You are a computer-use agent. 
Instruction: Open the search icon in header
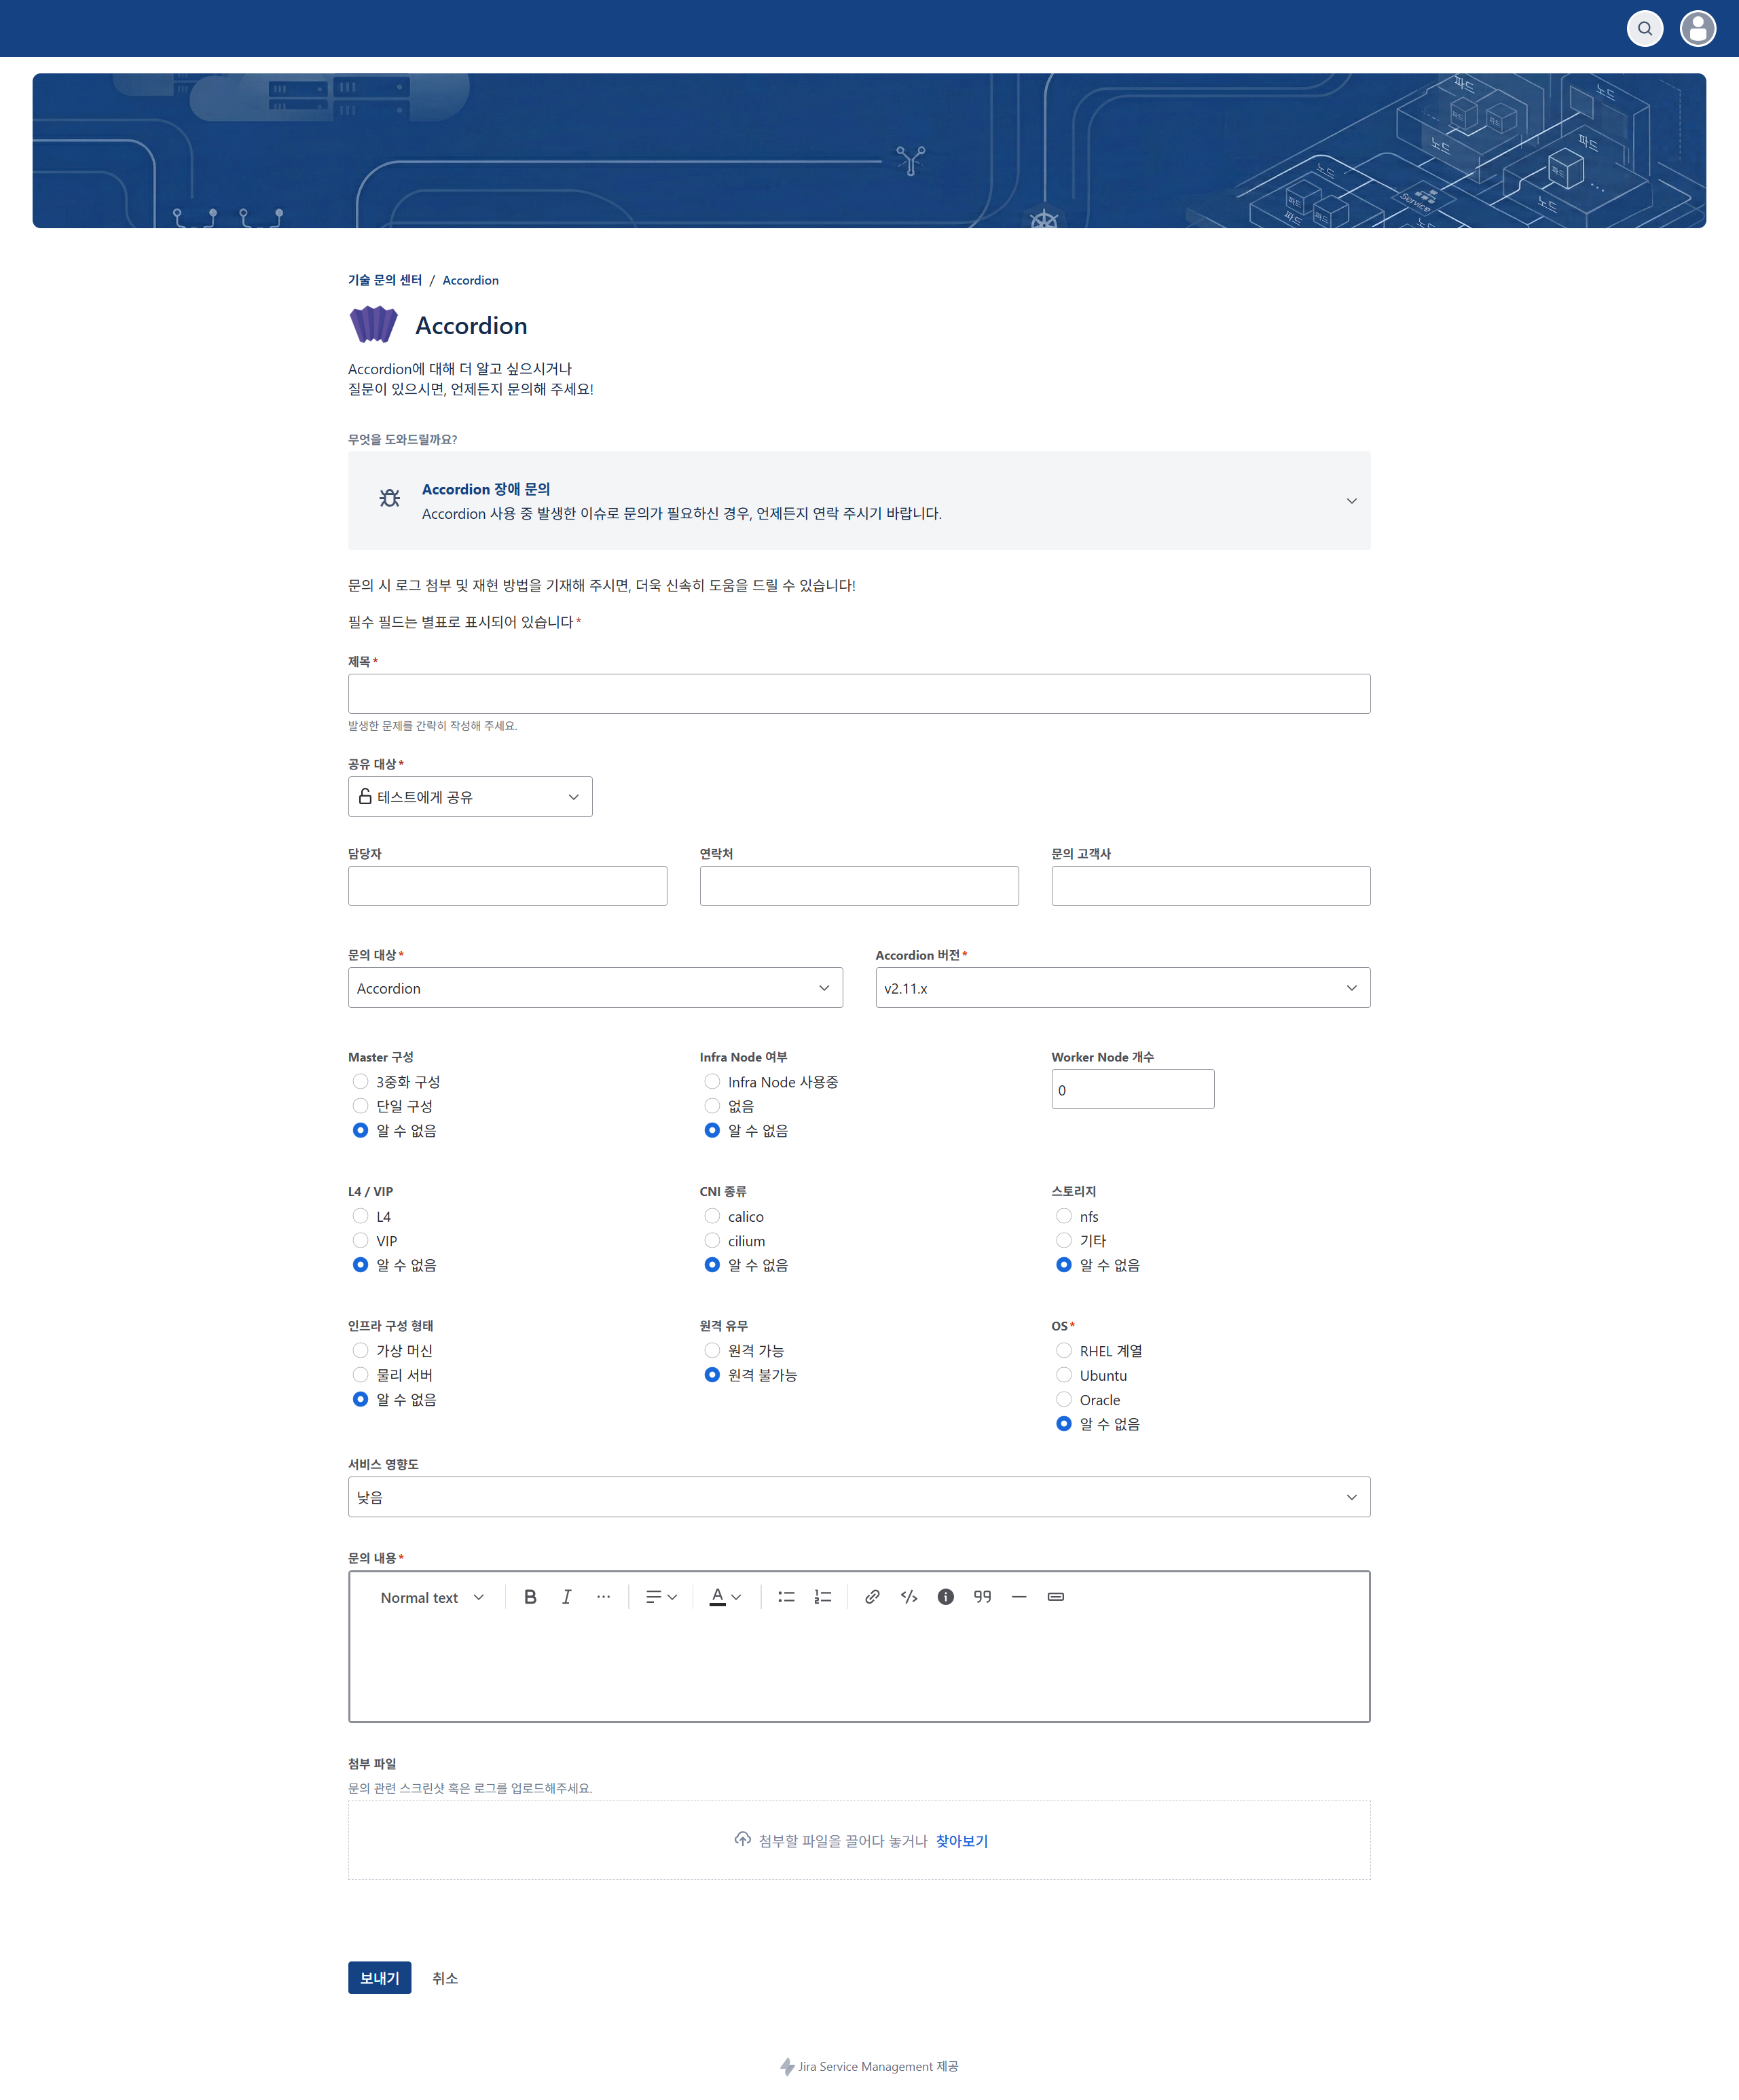coord(1644,28)
